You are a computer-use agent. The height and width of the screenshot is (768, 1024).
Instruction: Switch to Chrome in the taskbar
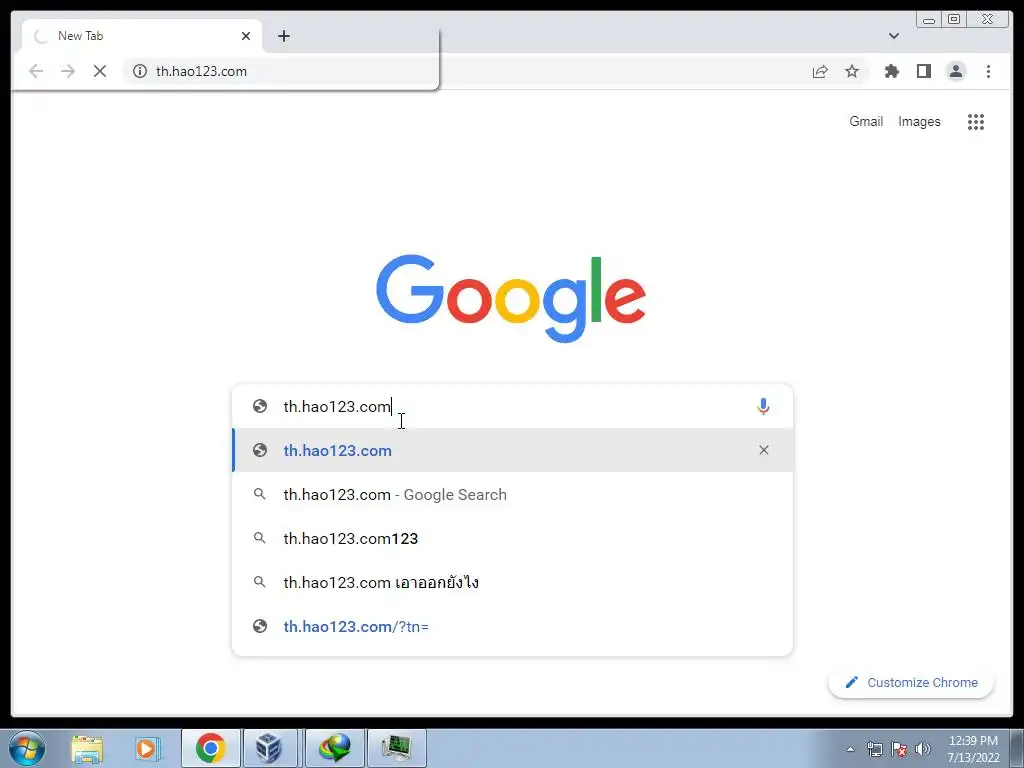[x=210, y=748]
